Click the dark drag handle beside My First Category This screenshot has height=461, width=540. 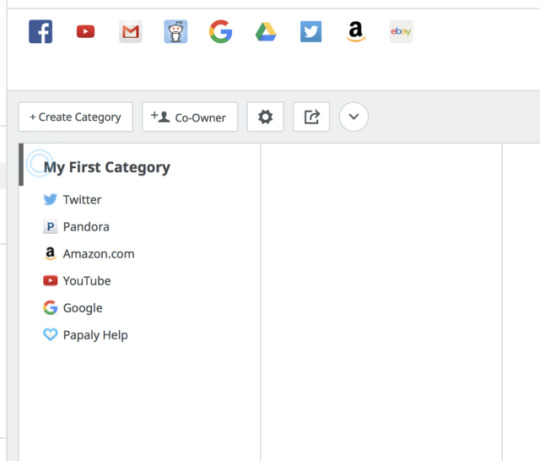(21, 165)
